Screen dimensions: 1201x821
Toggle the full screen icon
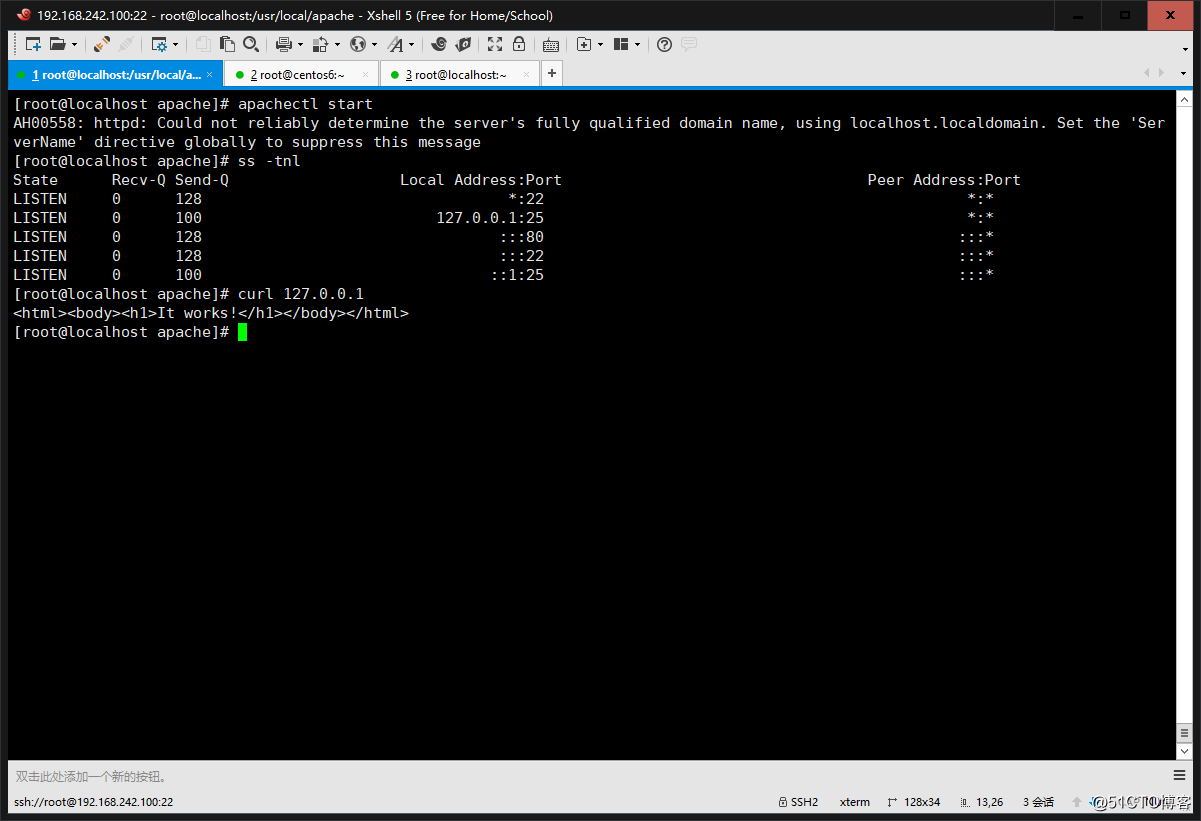[495, 44]
